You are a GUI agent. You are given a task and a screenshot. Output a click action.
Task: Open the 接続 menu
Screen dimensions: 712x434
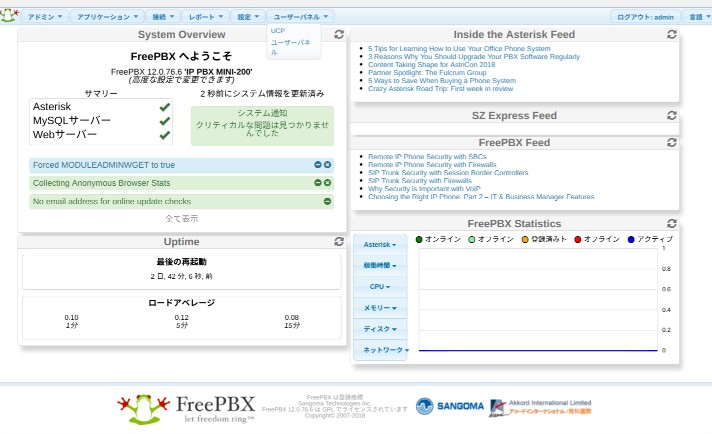[x=163, y=17]
